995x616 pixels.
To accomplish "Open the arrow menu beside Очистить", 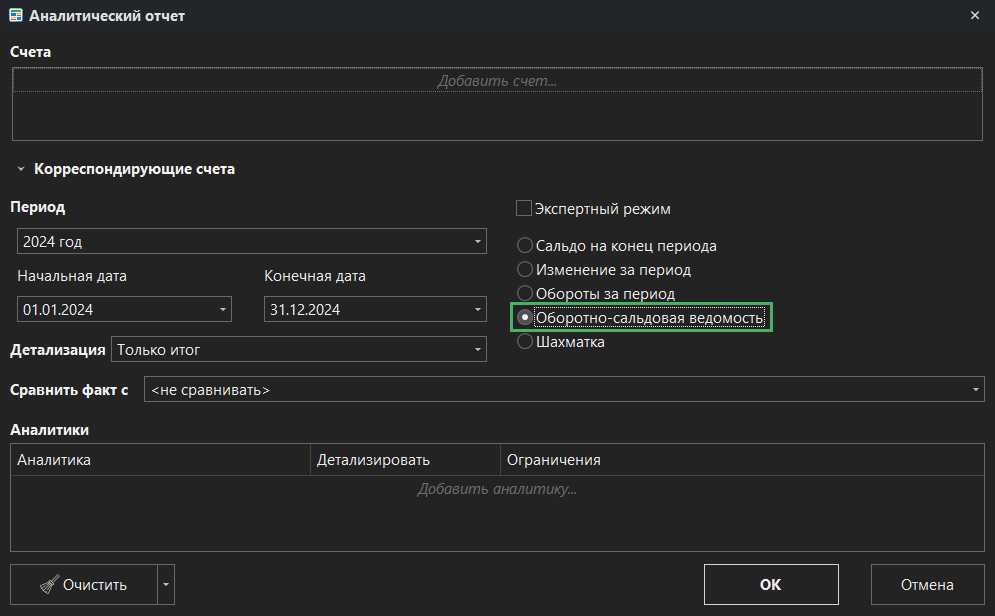I will click(x=166, y=585).
